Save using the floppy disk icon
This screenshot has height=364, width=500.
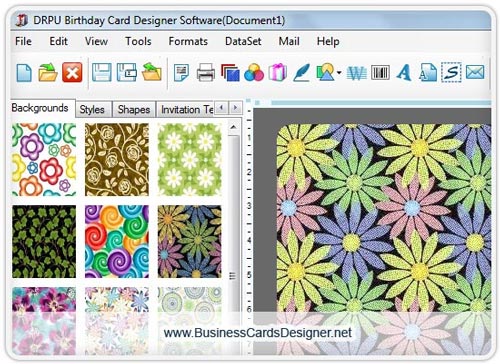[101, 72]
